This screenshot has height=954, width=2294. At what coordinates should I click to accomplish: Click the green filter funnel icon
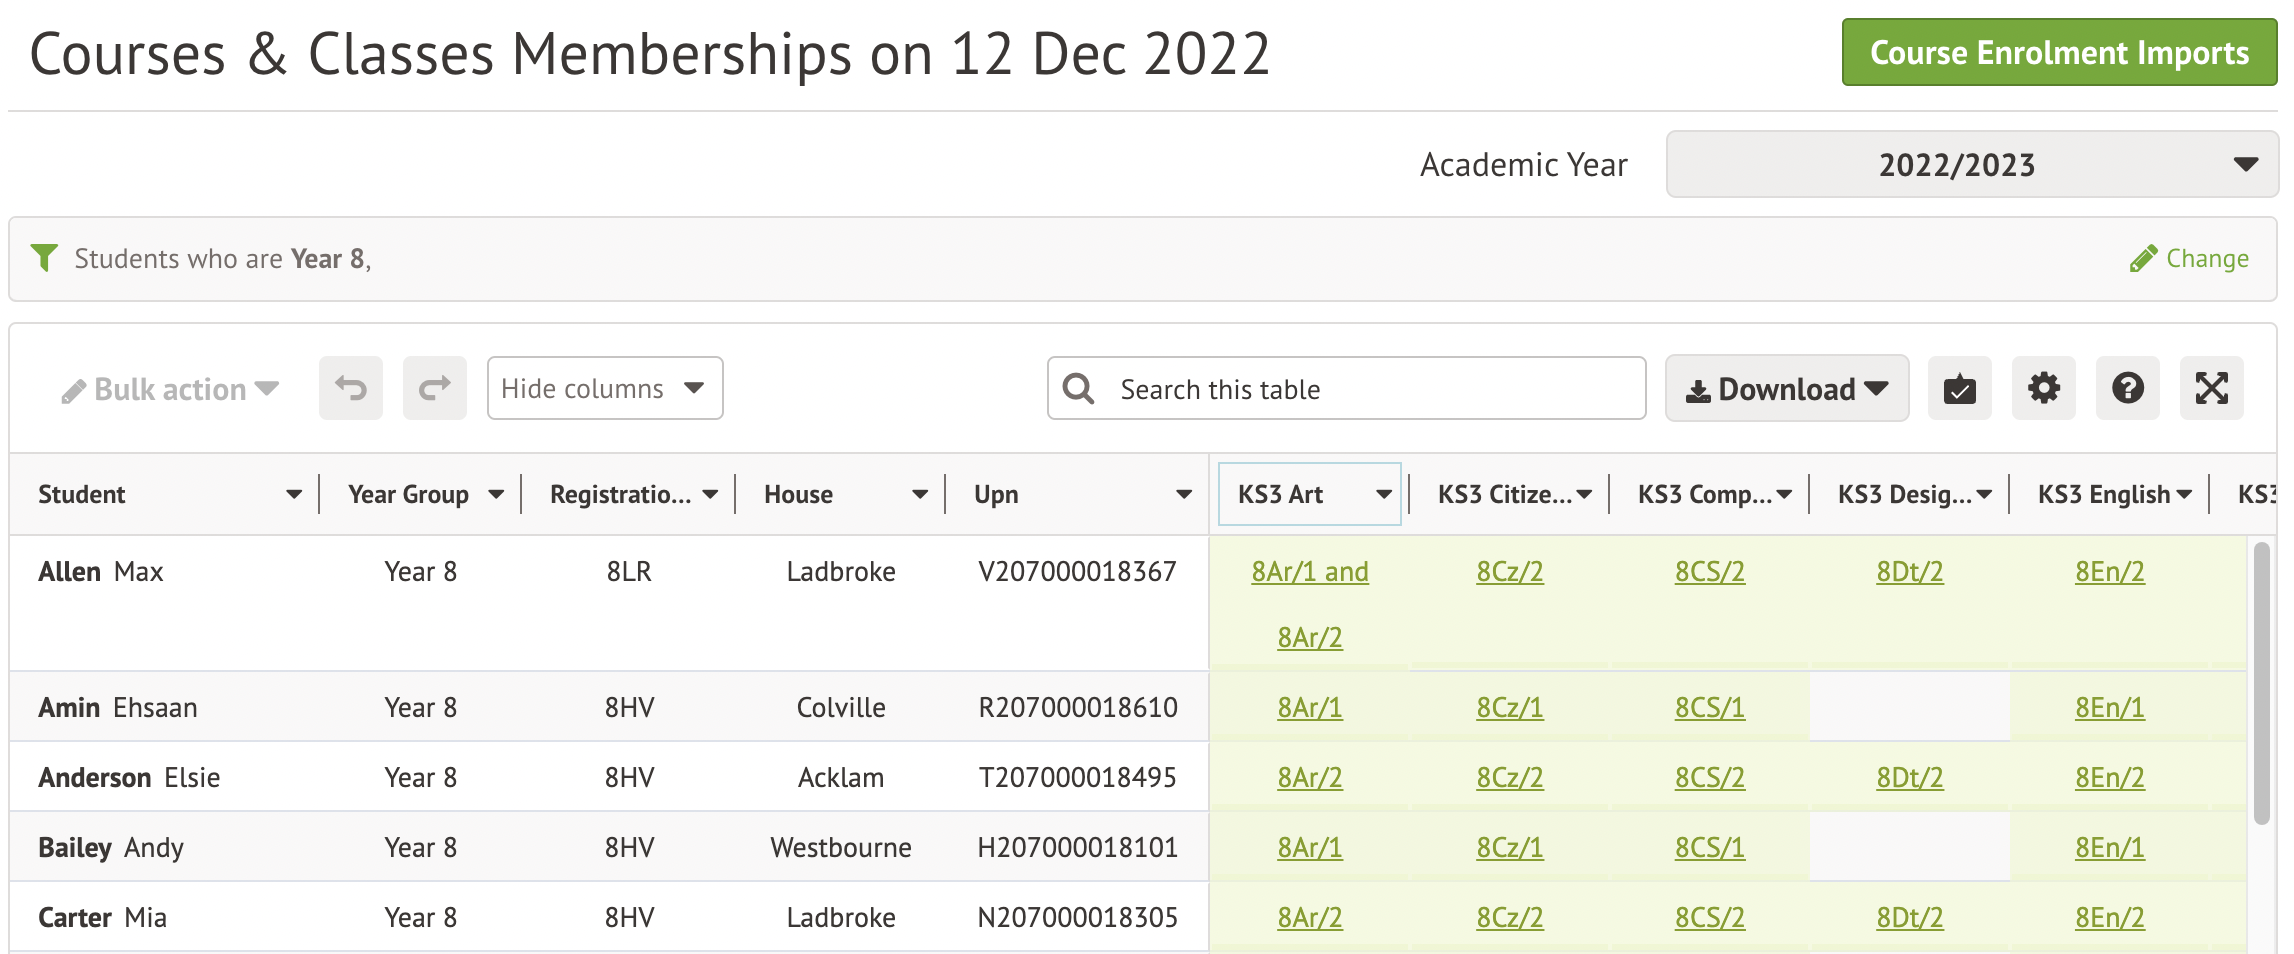point(44,258)
